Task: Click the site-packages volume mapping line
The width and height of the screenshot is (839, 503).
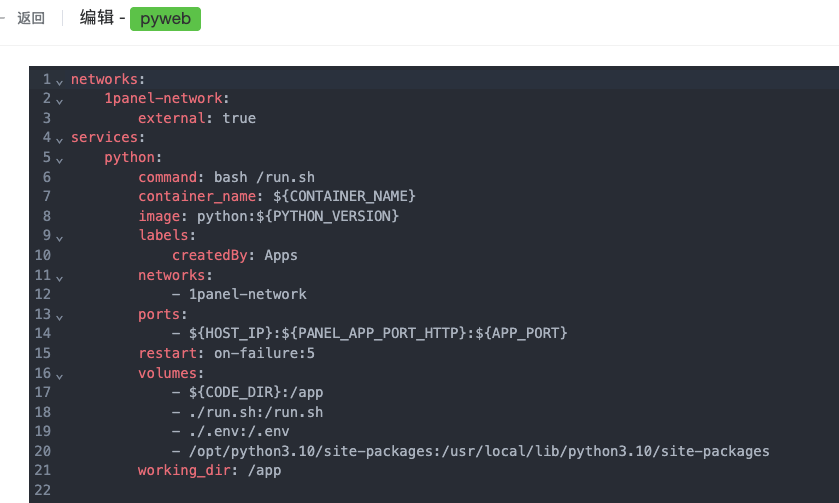Action: [470, 451]
